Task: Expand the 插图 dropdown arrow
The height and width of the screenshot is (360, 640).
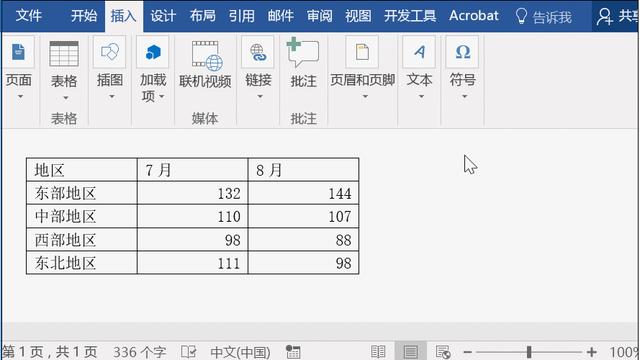Action: (111, 97)
